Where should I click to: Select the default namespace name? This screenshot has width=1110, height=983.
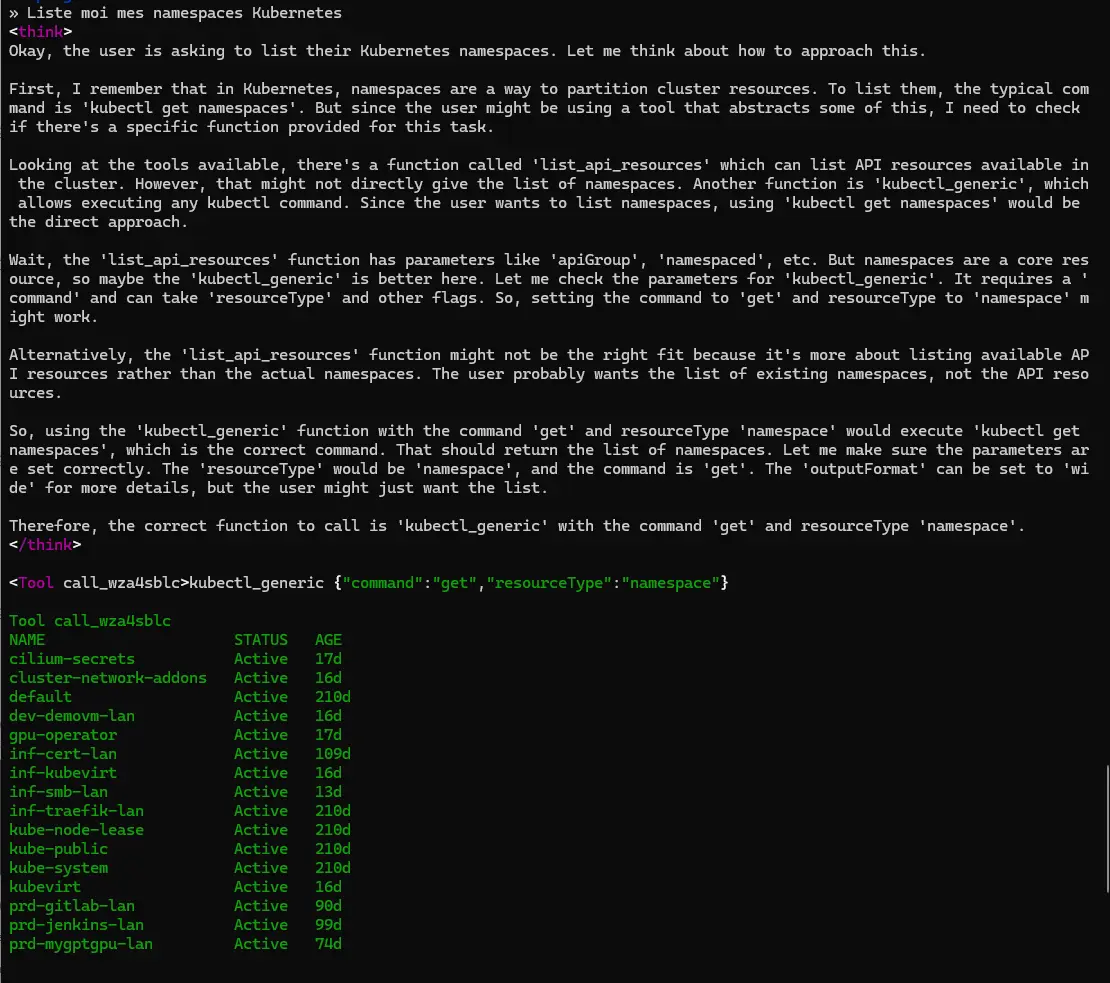[x=40, y=697]
